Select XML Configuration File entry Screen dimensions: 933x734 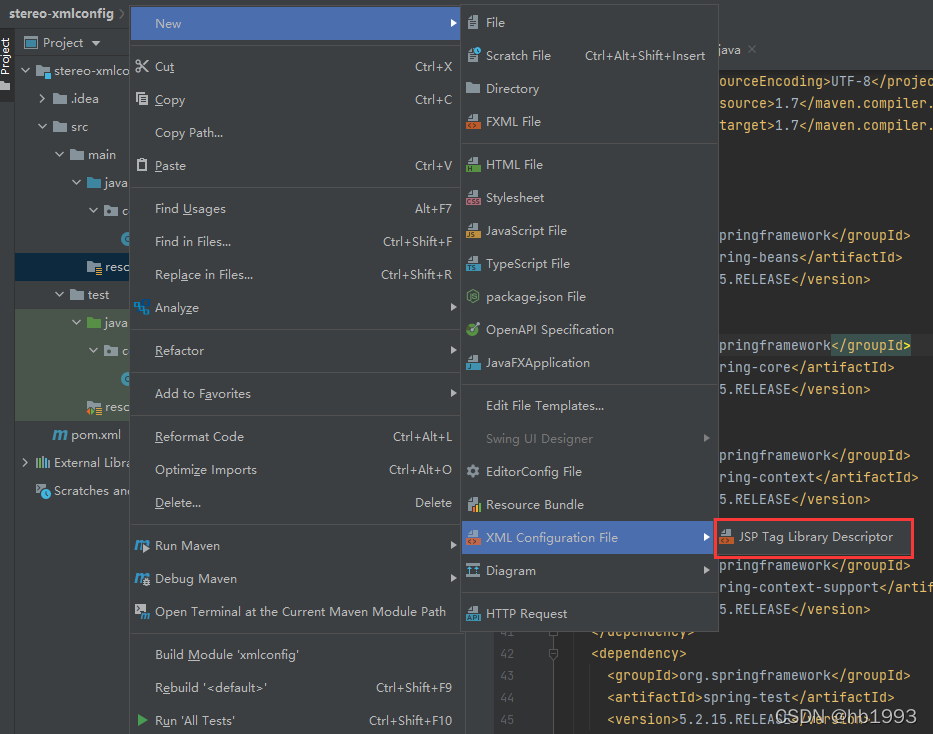588,538
